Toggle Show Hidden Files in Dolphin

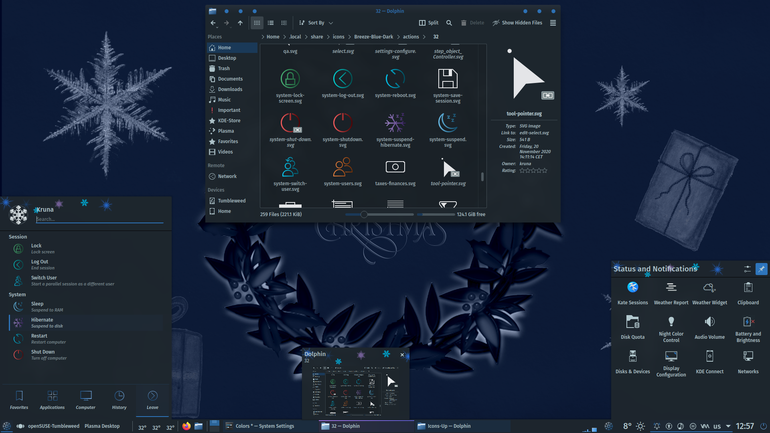coord(518,23)
